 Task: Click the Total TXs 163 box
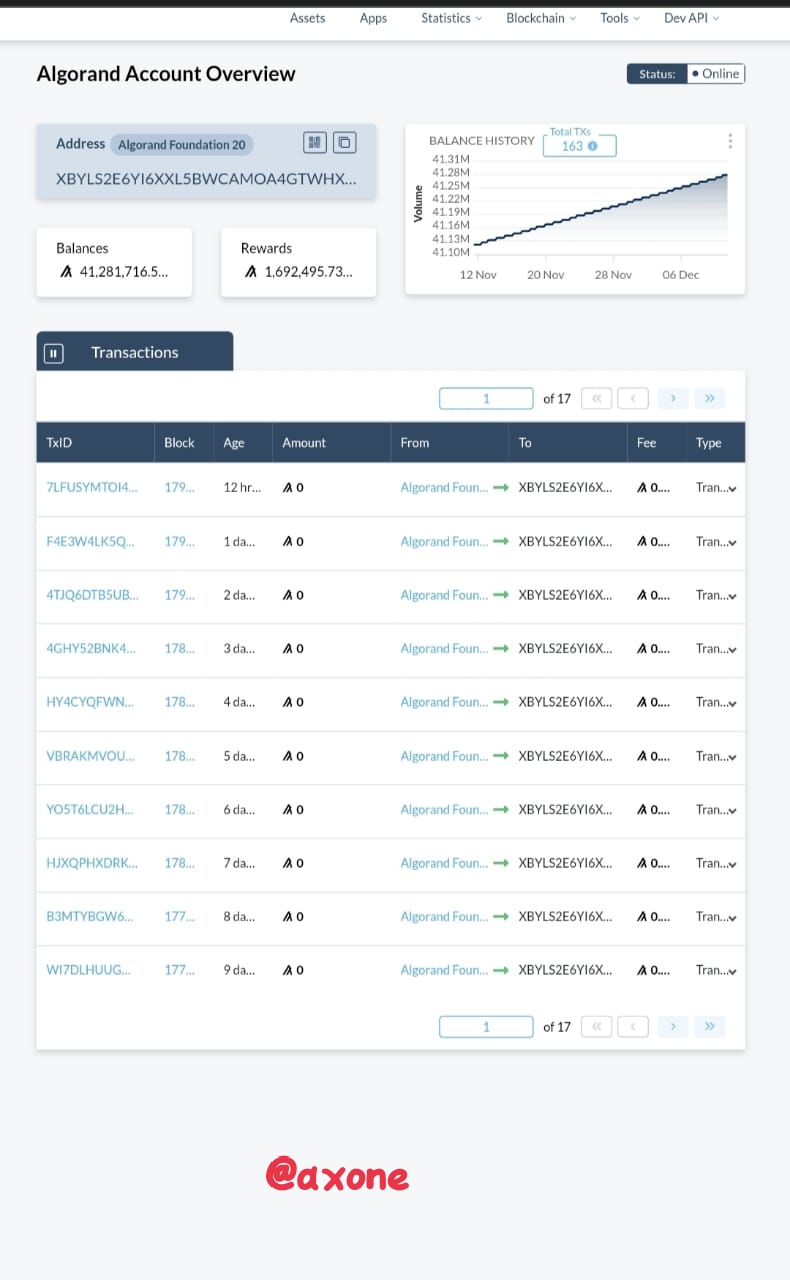point(580,145)
